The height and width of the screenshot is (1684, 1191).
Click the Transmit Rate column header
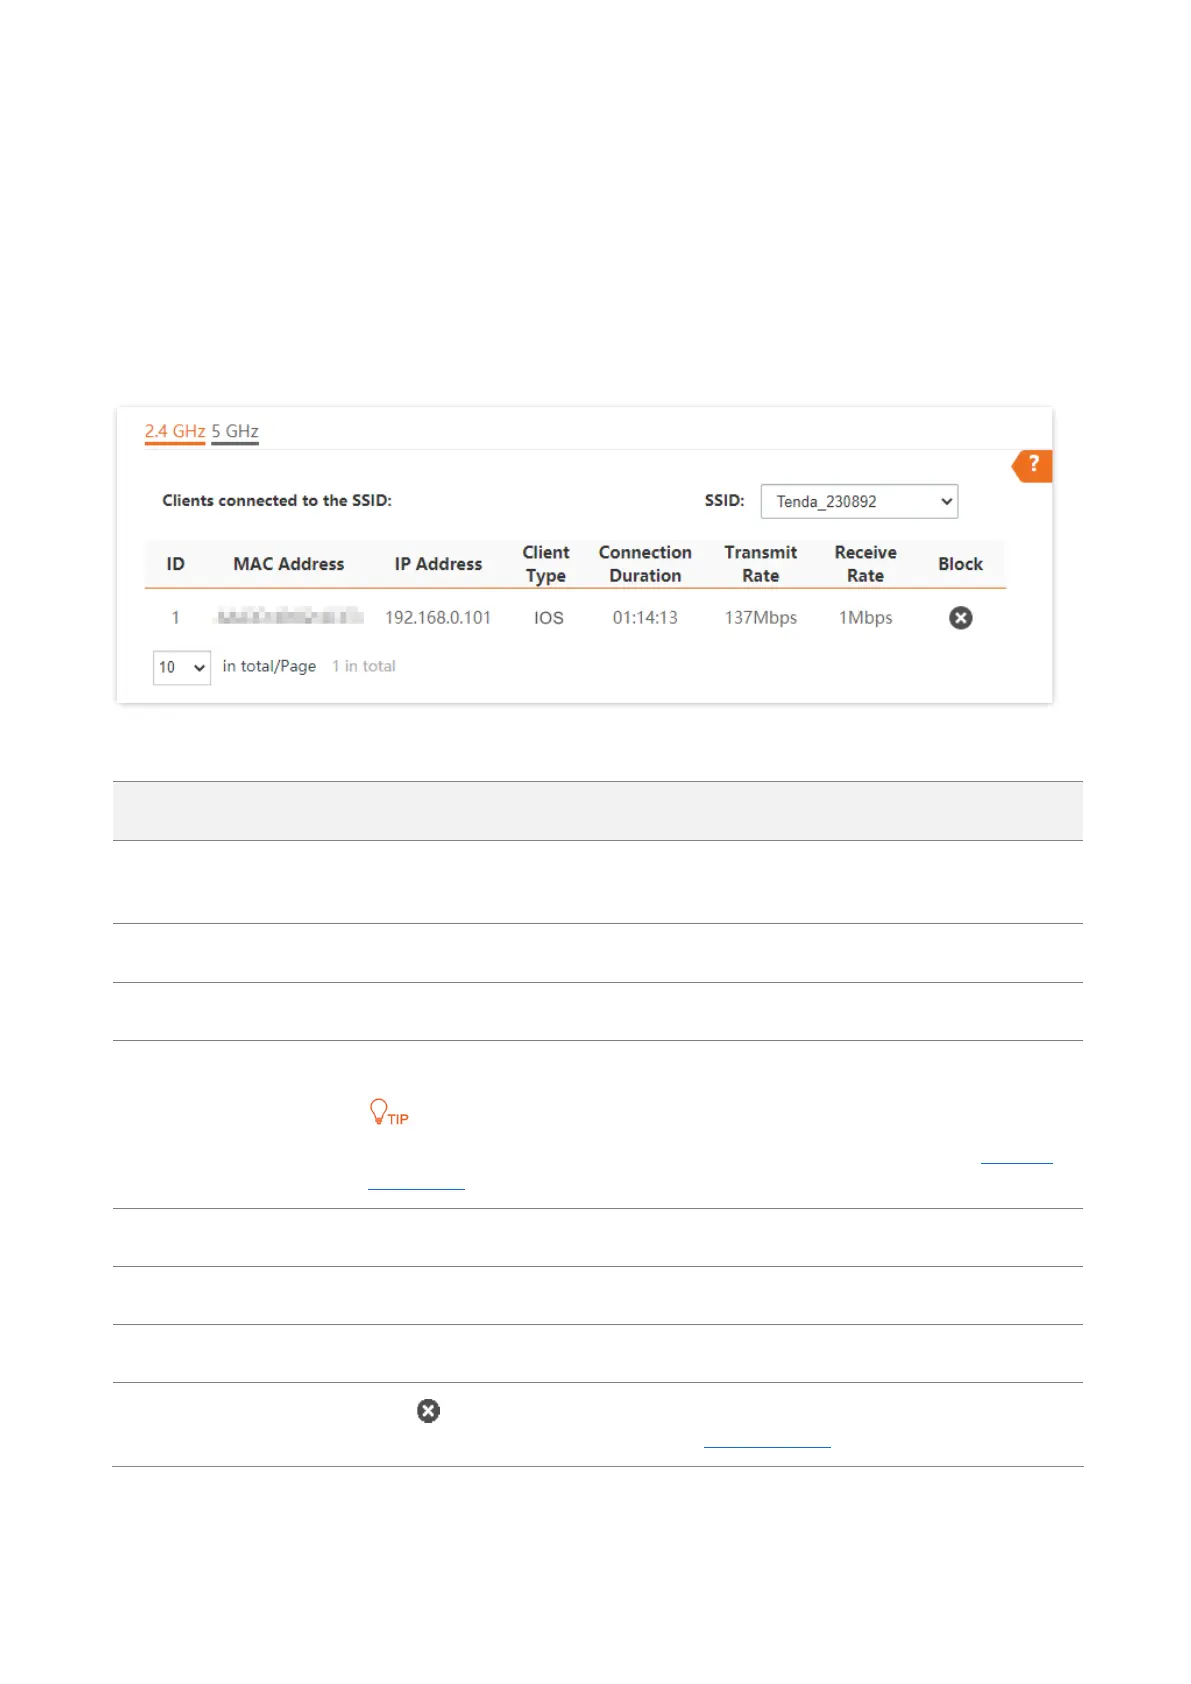761,564
